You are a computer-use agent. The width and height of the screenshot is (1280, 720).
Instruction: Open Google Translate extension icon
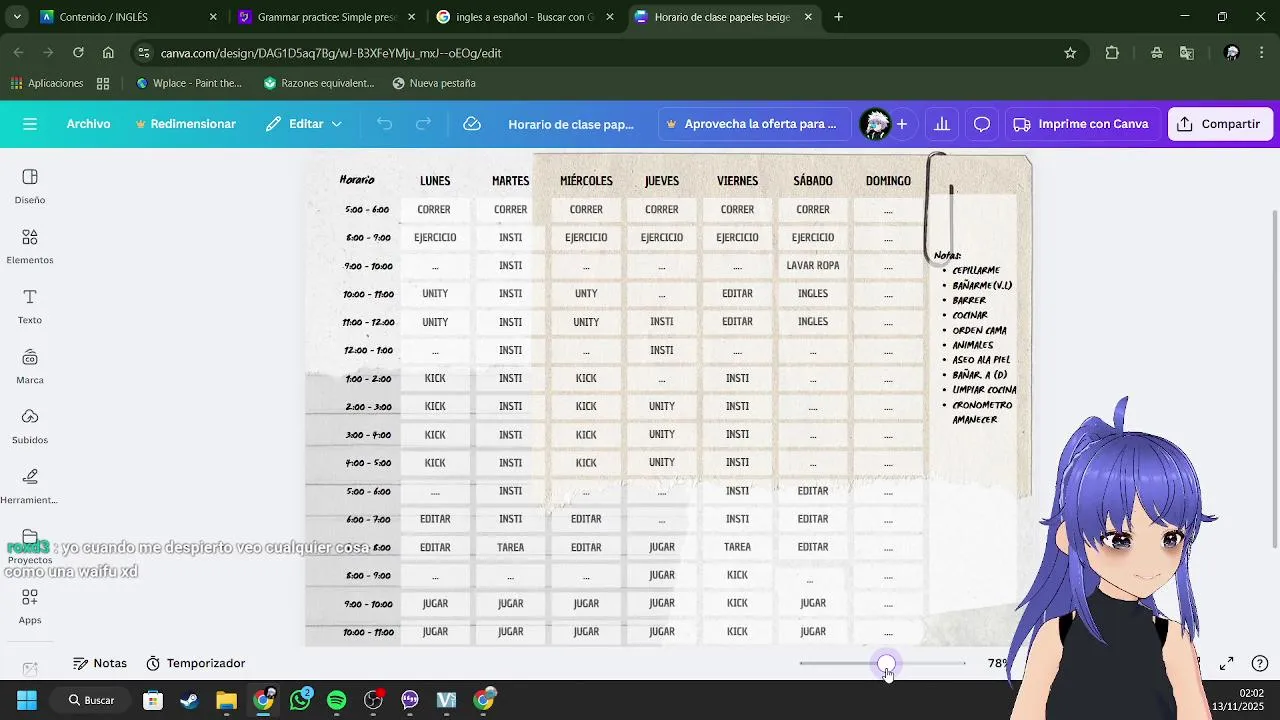[x=1187, y=53]
